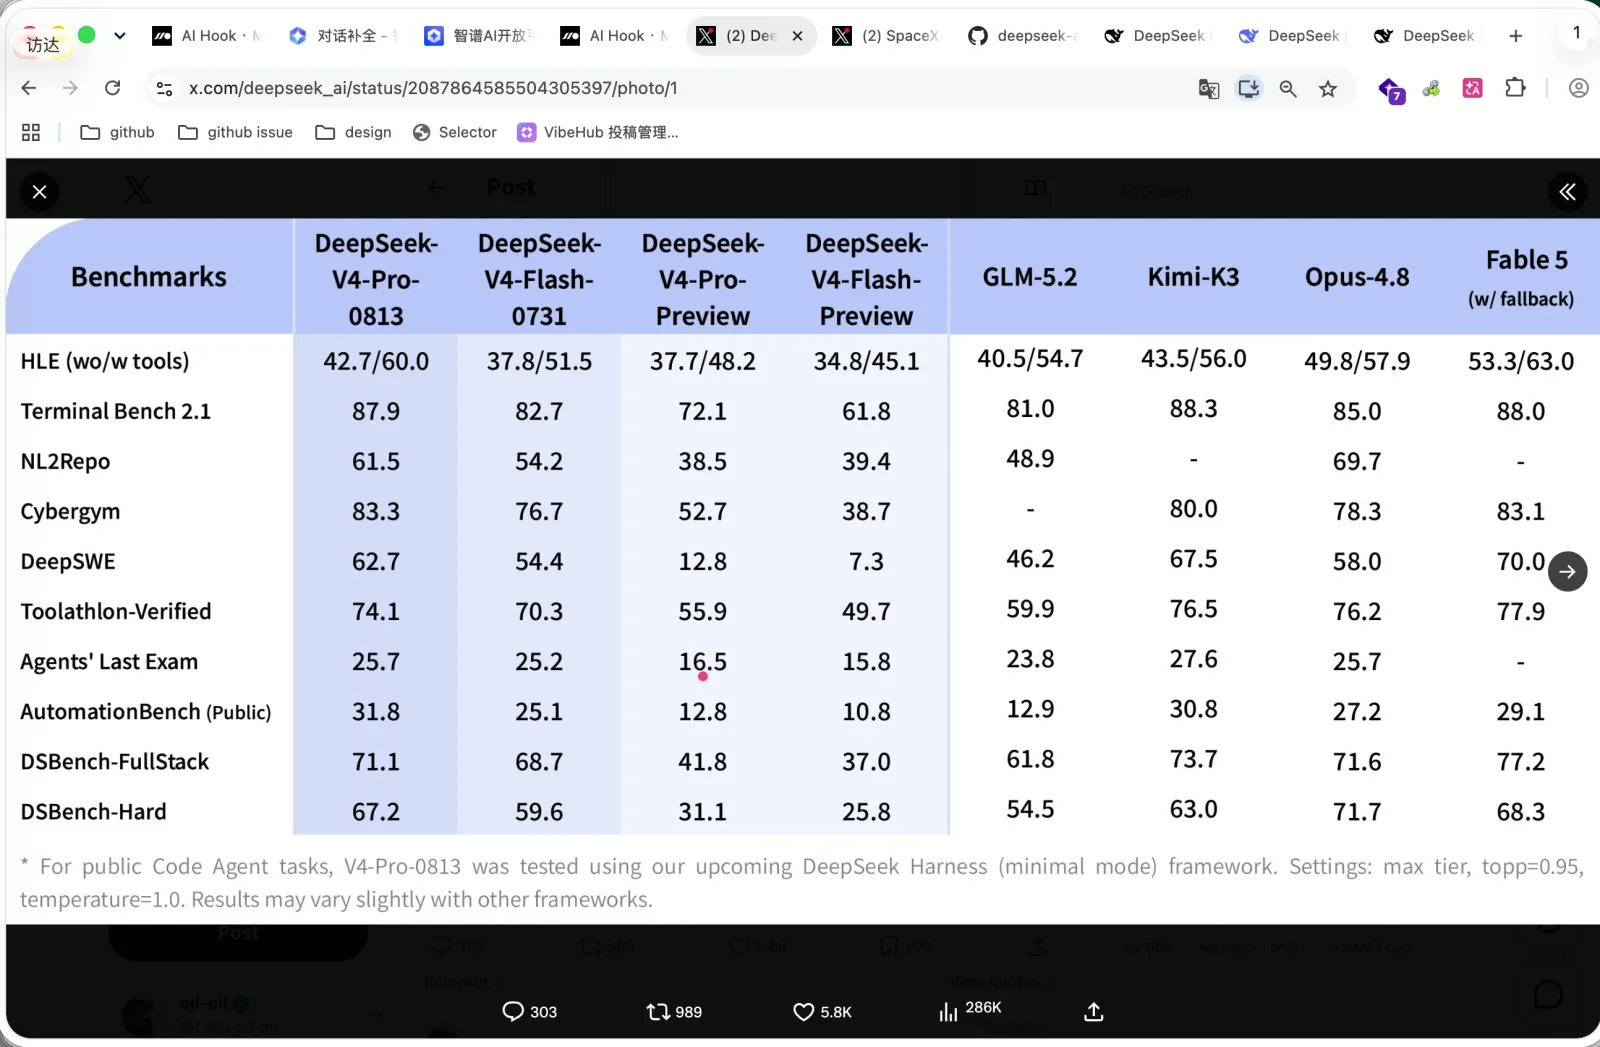Open the design bookmark folder

(353, 132)
